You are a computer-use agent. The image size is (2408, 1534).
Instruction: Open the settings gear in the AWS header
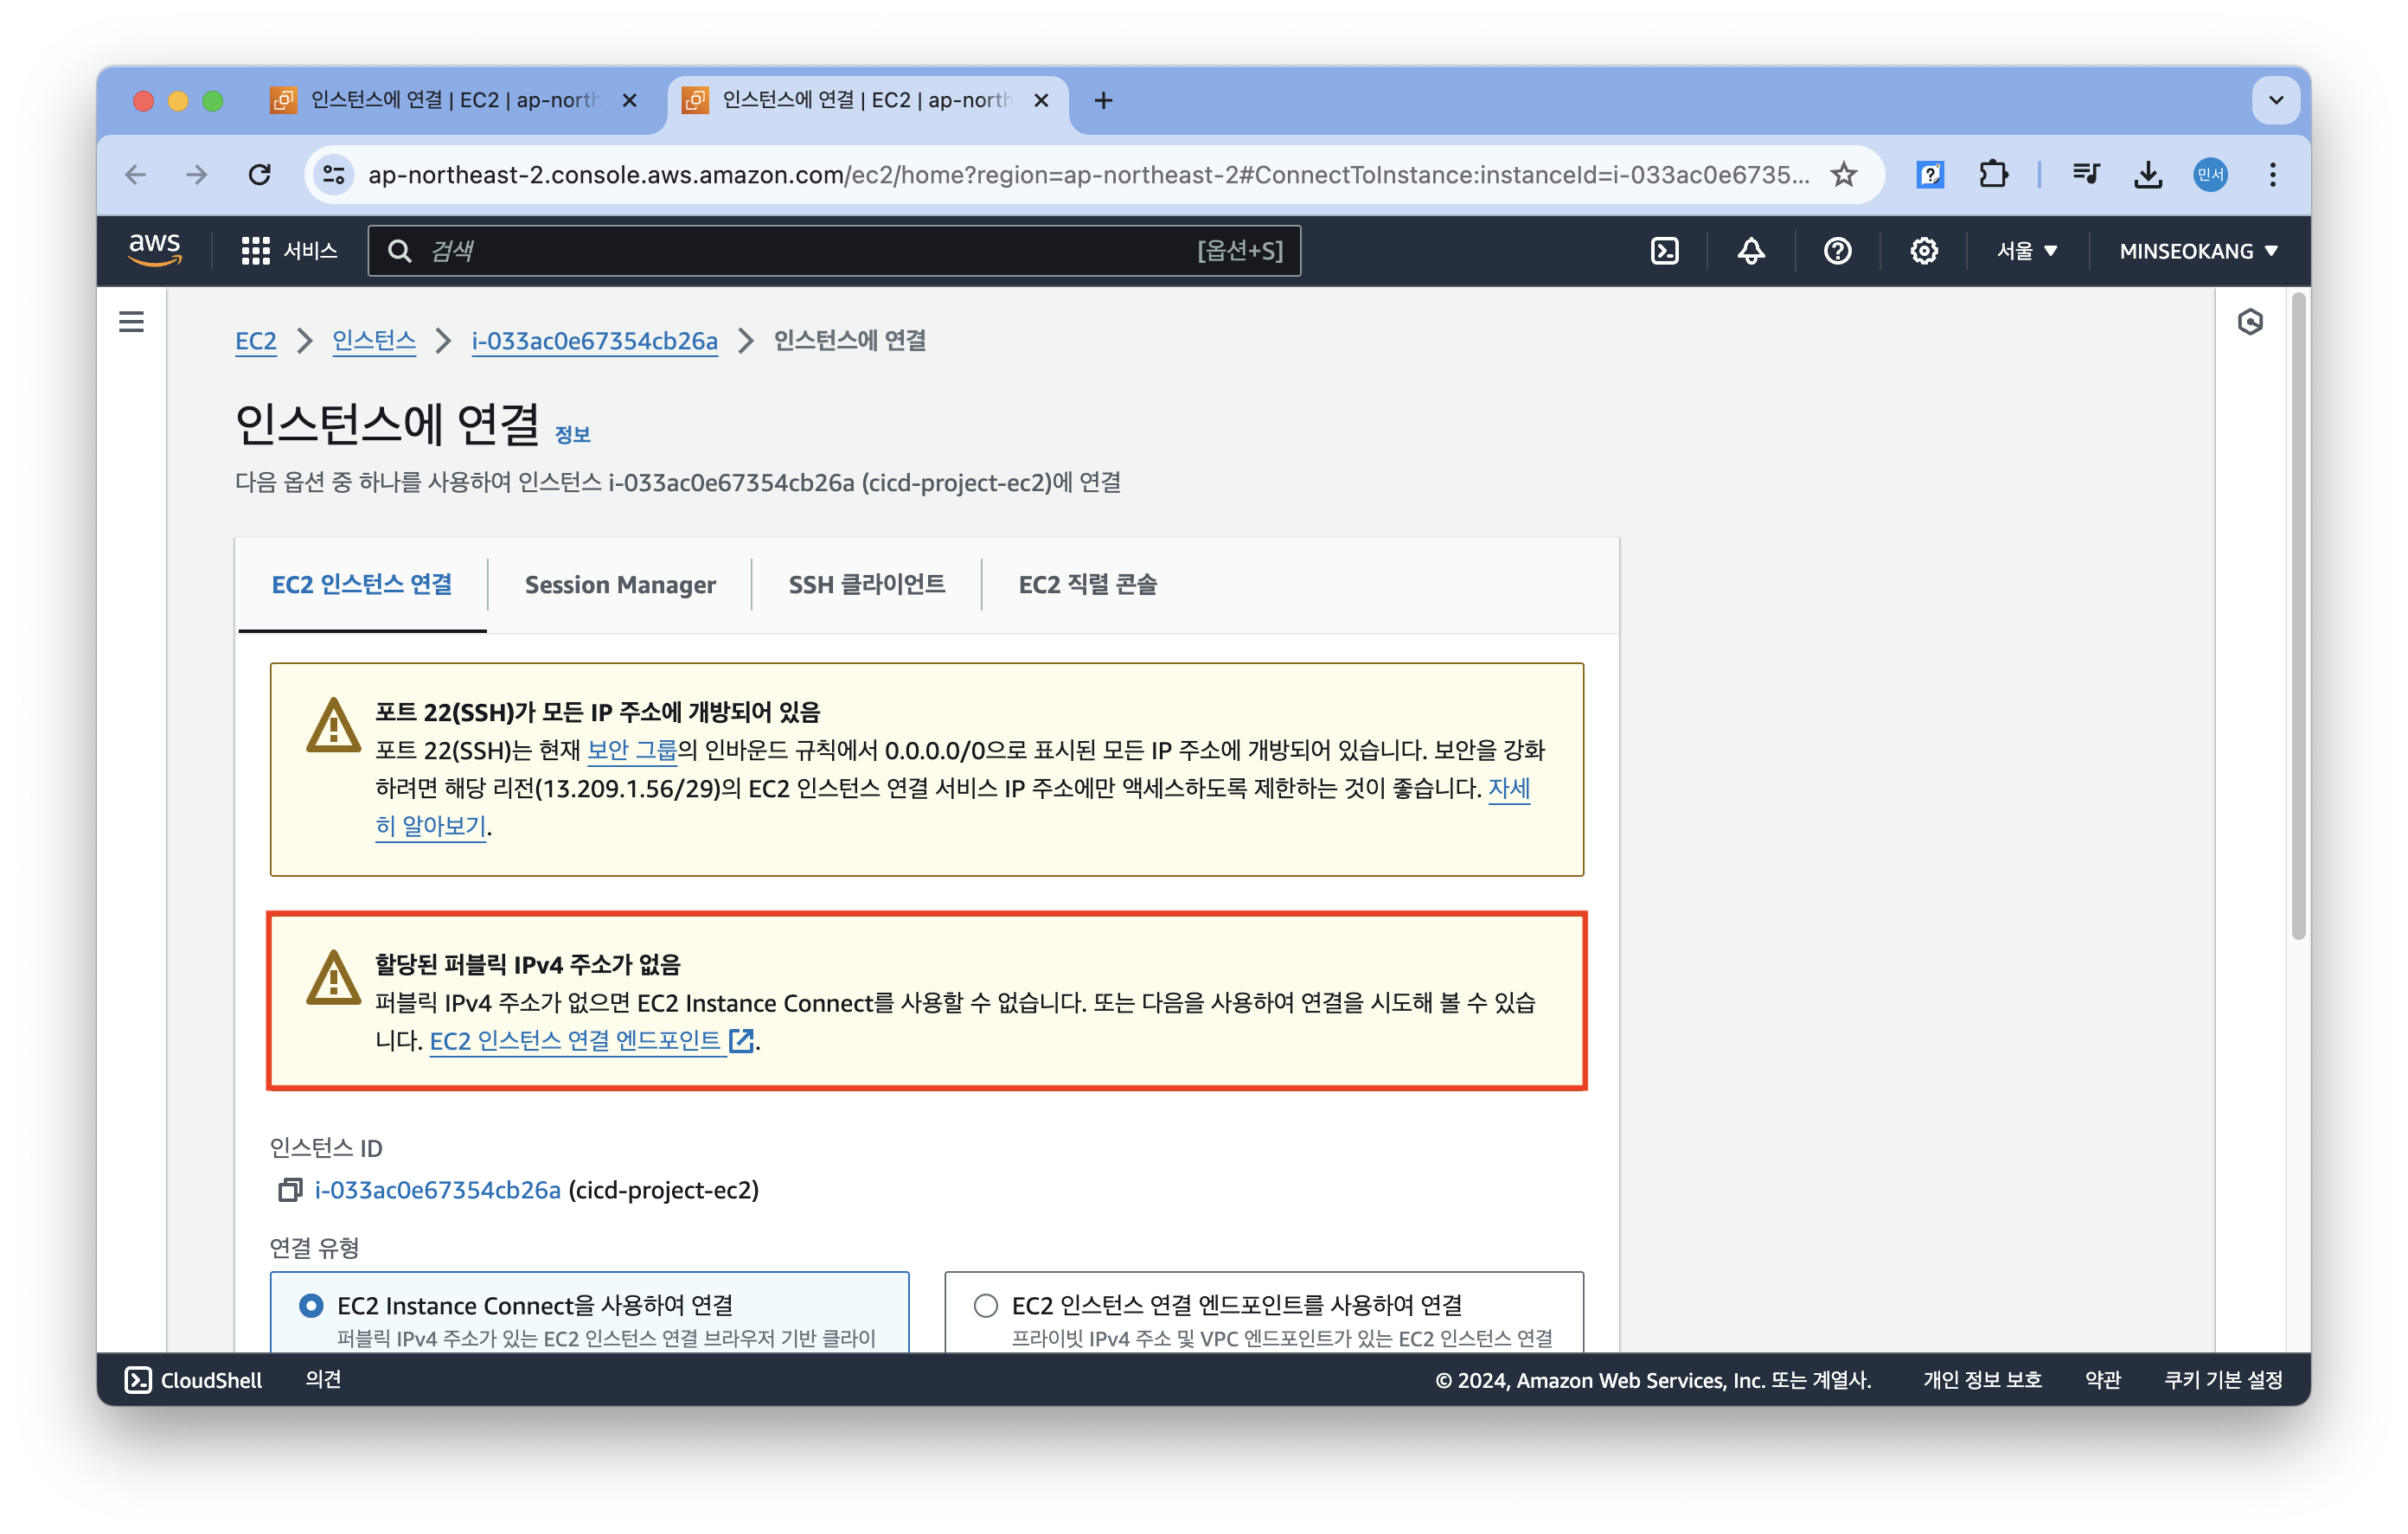(1923, 251)
